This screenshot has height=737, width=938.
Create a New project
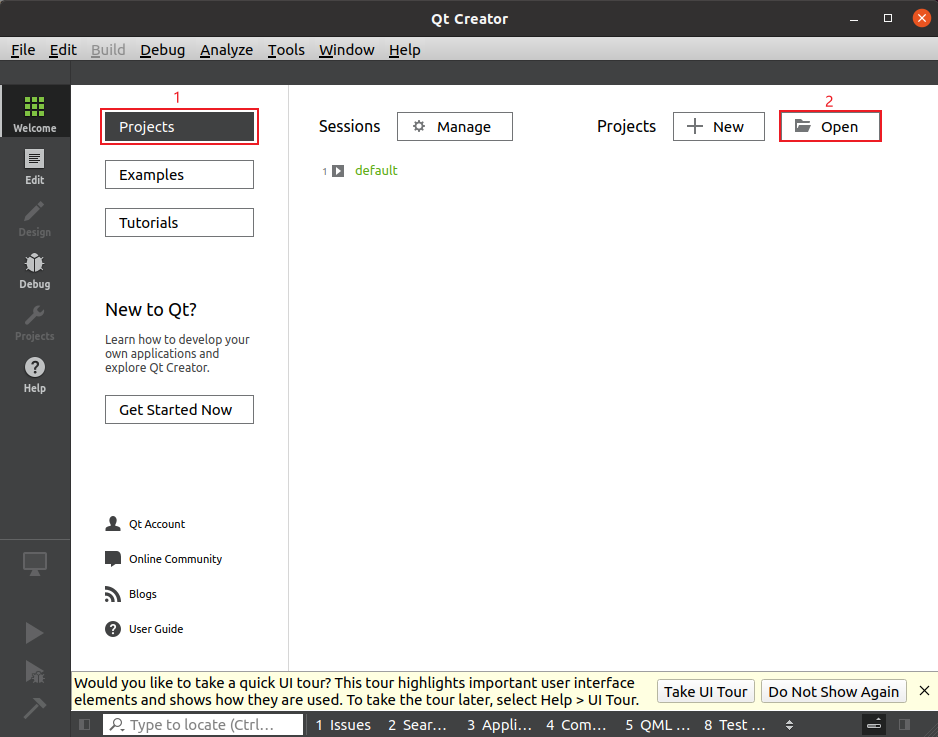click(718, 127)
